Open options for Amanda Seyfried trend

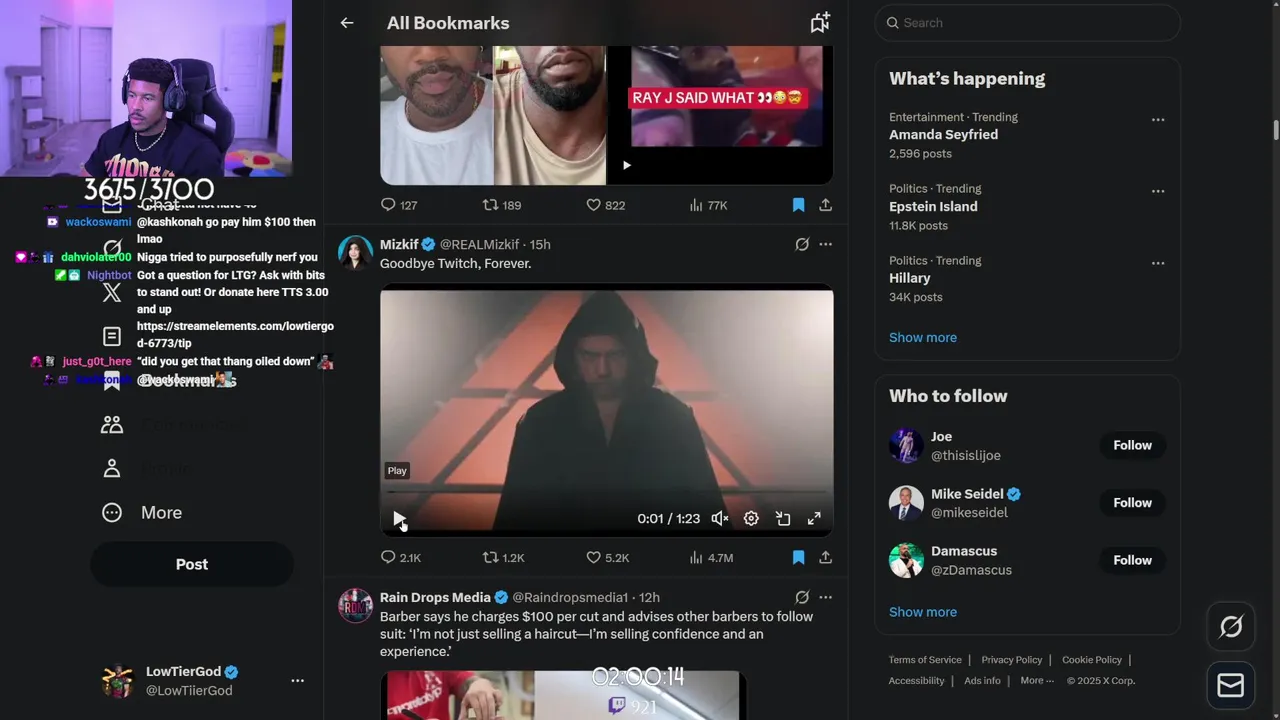click(x=1157, y=120)
